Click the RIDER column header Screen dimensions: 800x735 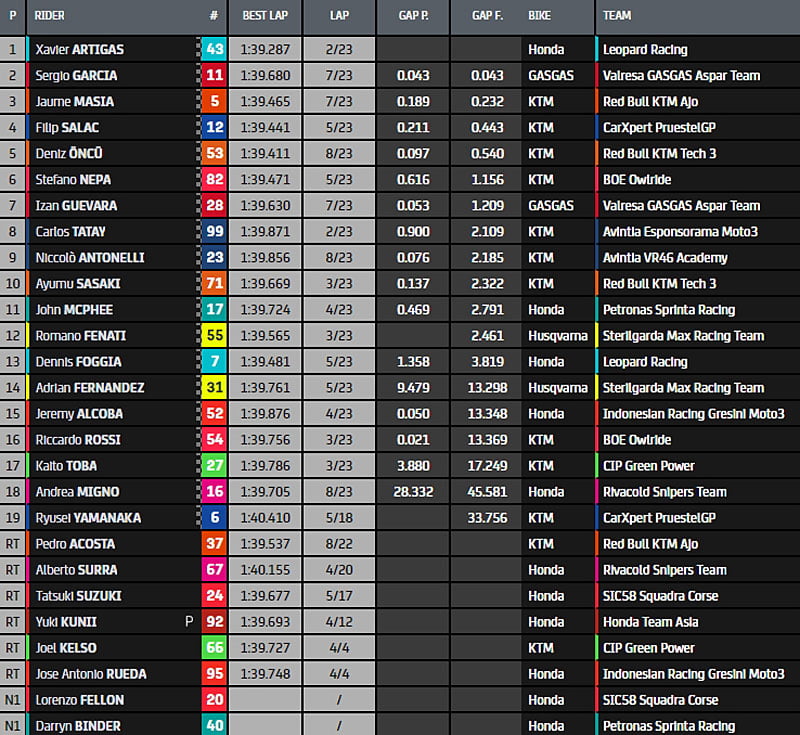[50, 16]
